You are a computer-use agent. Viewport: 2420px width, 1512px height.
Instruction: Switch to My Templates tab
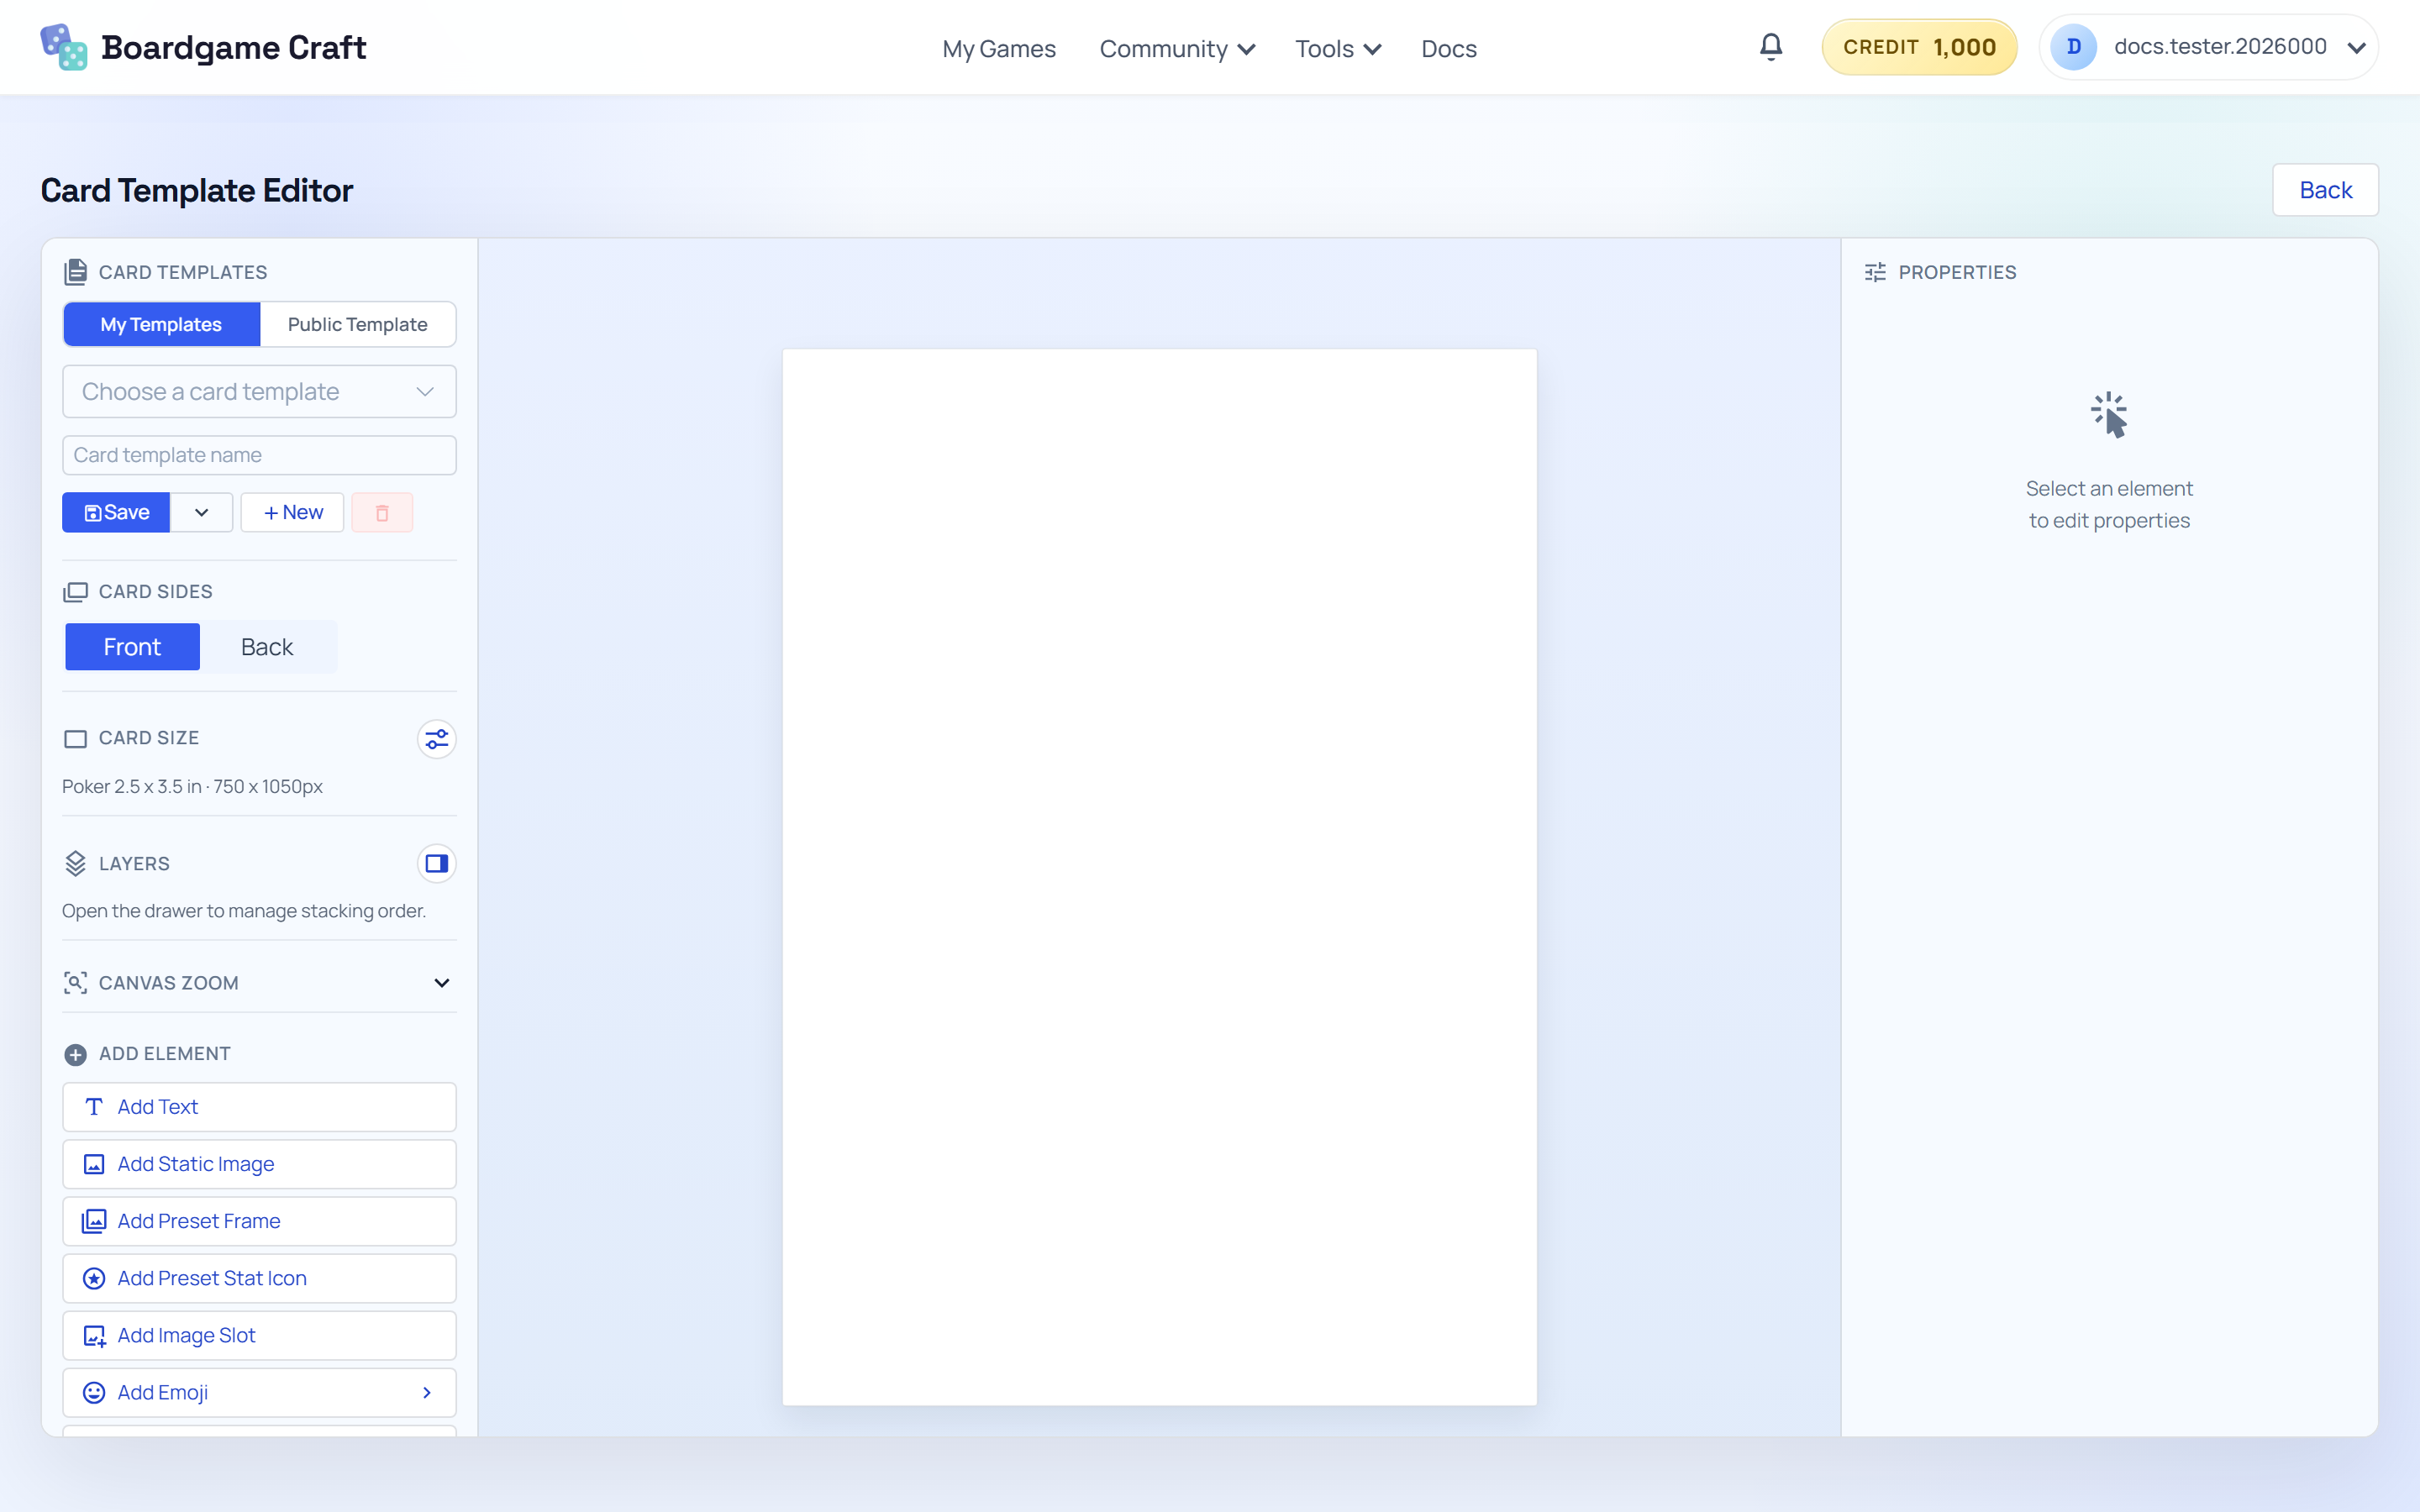(161, 324)
